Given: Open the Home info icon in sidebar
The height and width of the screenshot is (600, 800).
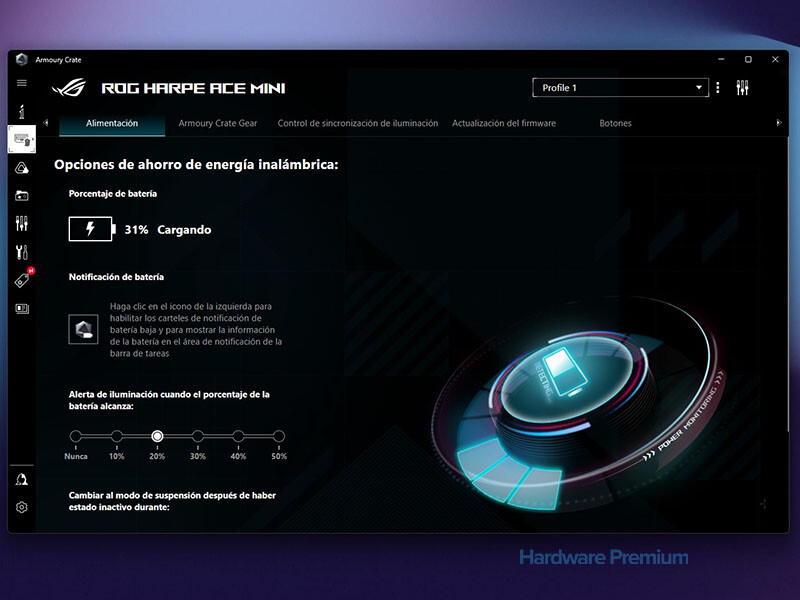Looking at the screenshot, I should coord(21,111).
